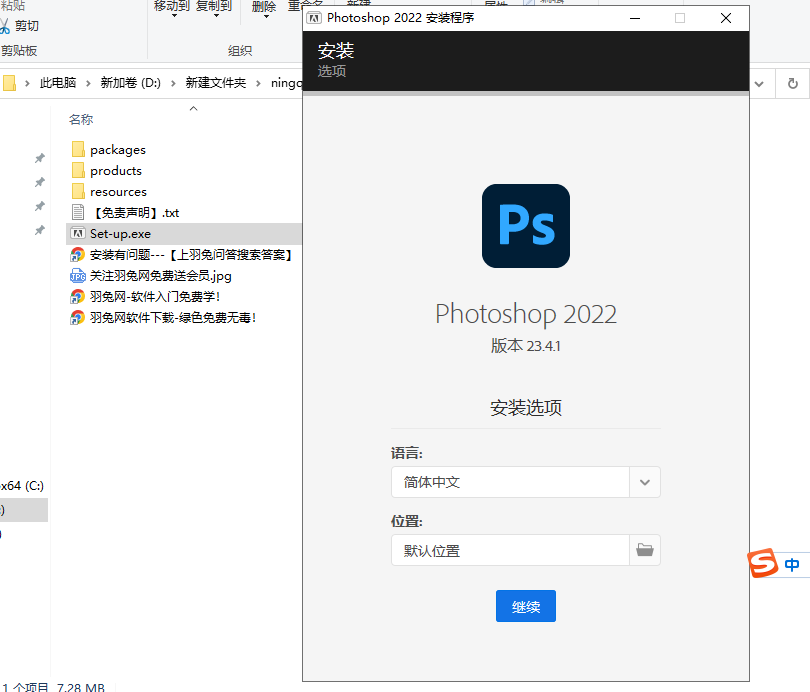The height and width of the screenshot is (692, 810).
Task: Select the 【免责声明】.txt file
Action: [137, 213]
